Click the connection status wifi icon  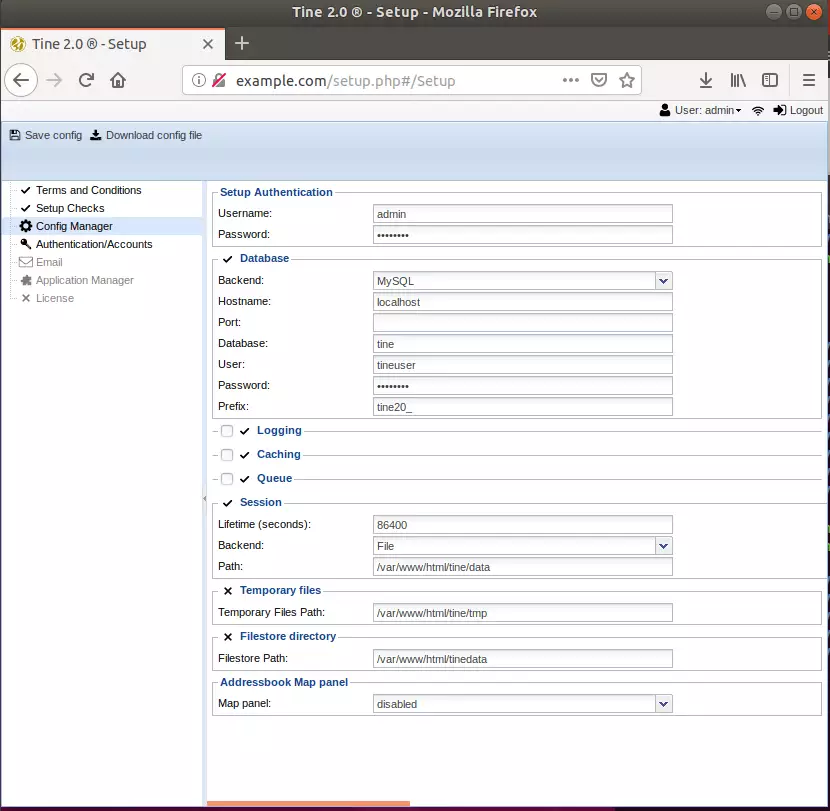click(758, 110)
